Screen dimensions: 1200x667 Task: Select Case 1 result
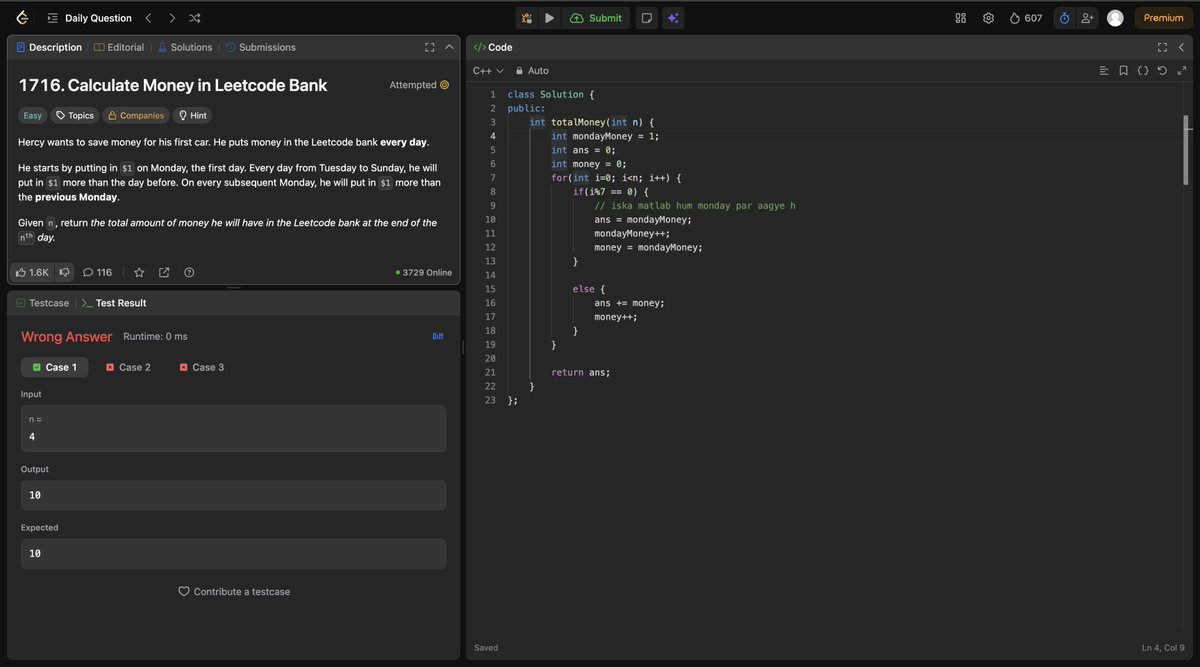click(55, 367)
